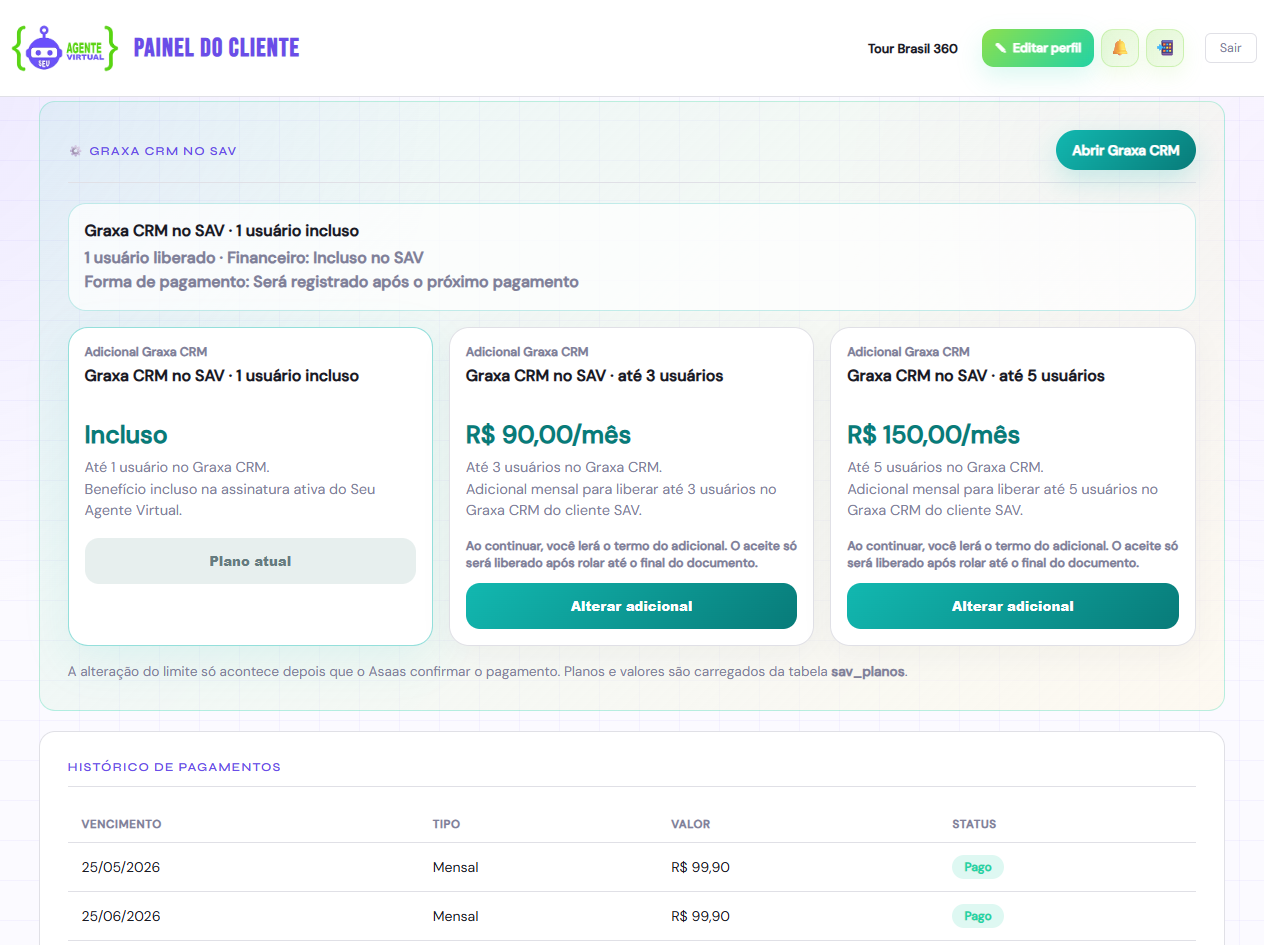Click the sav_planos table name in footnote
Image resolution: width=1264 pixels, height=945 pixels.
point(868,671)
